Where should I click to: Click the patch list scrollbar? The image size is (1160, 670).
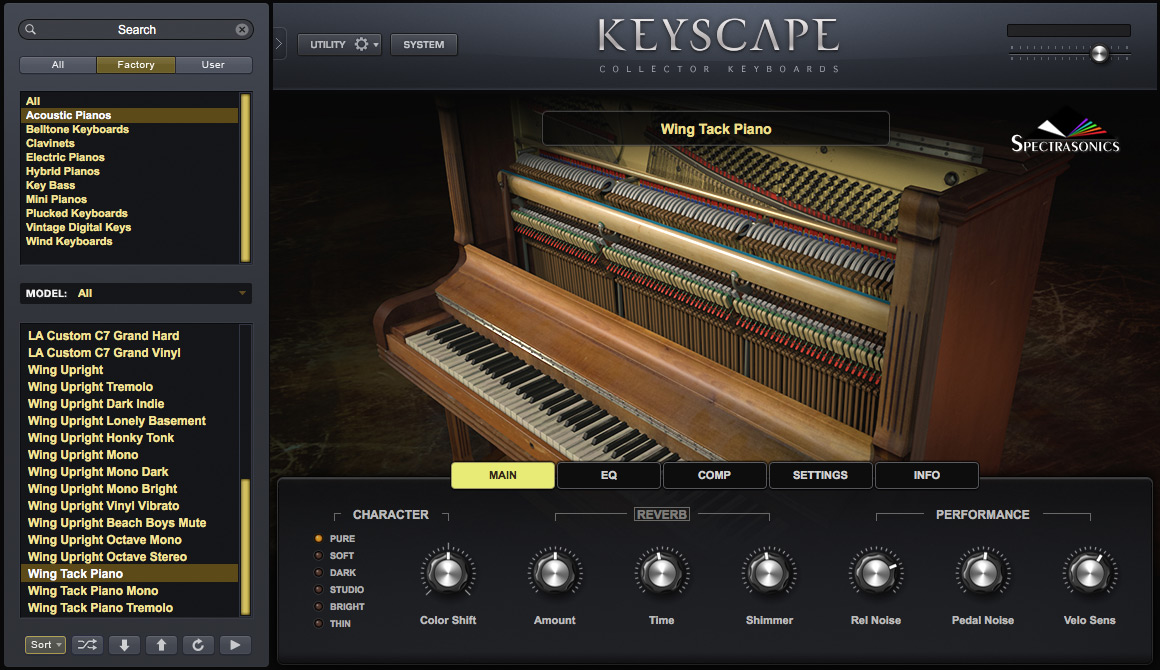(x=245, y=547)
